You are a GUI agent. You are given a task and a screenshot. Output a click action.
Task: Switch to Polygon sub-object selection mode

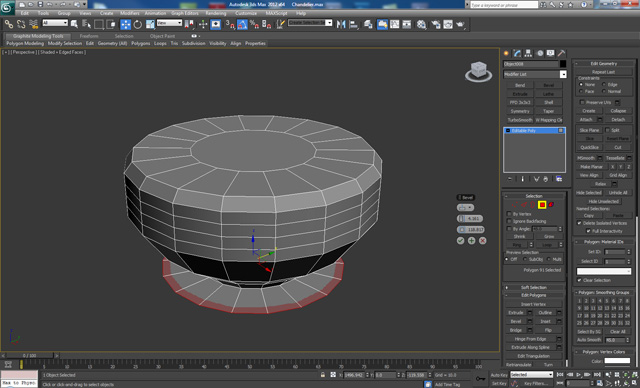542,205
